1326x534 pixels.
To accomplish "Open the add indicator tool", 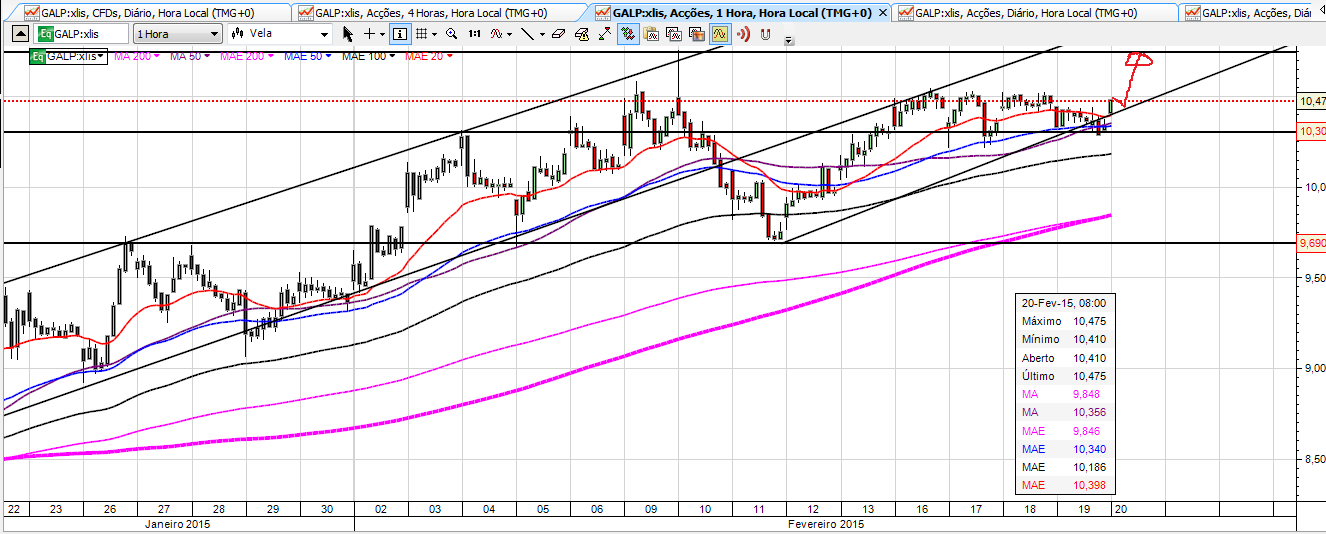I will click(496, 34).
